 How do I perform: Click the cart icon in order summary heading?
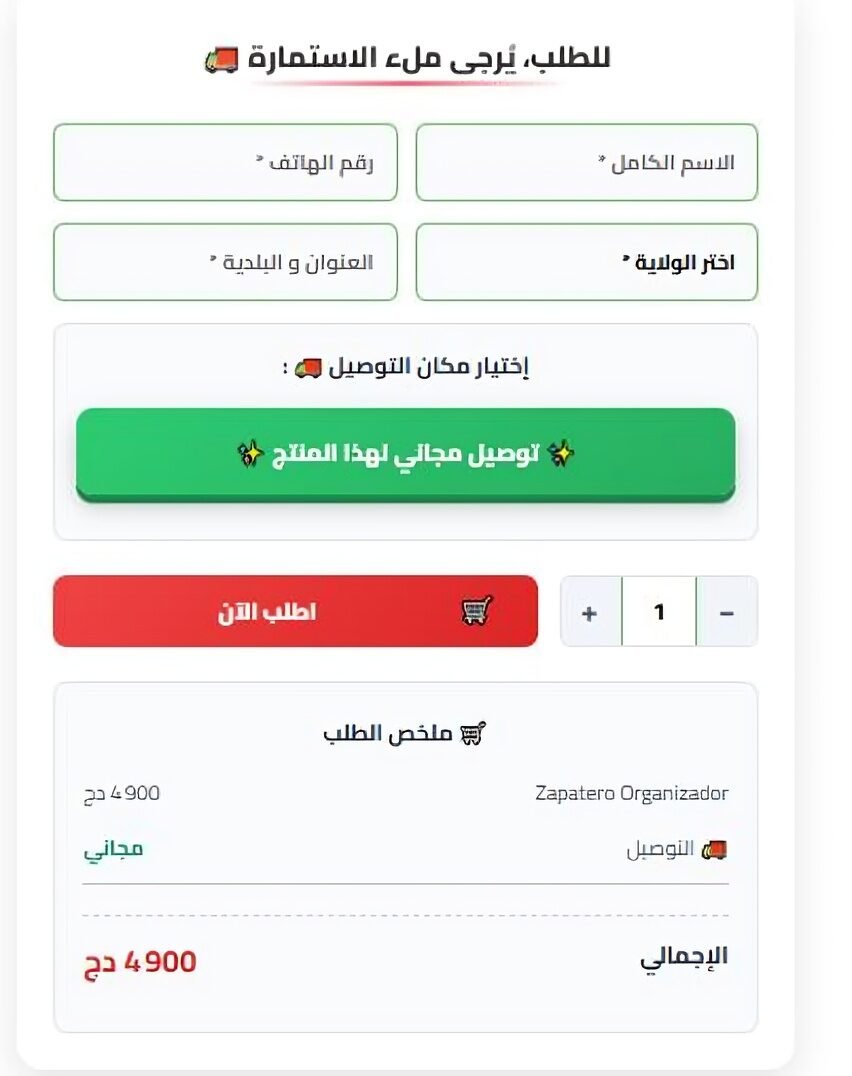(x=472, y=735)
